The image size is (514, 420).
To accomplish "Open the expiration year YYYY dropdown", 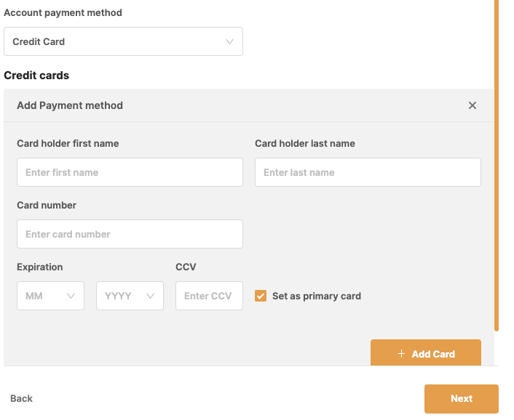I will click(130, 296).
